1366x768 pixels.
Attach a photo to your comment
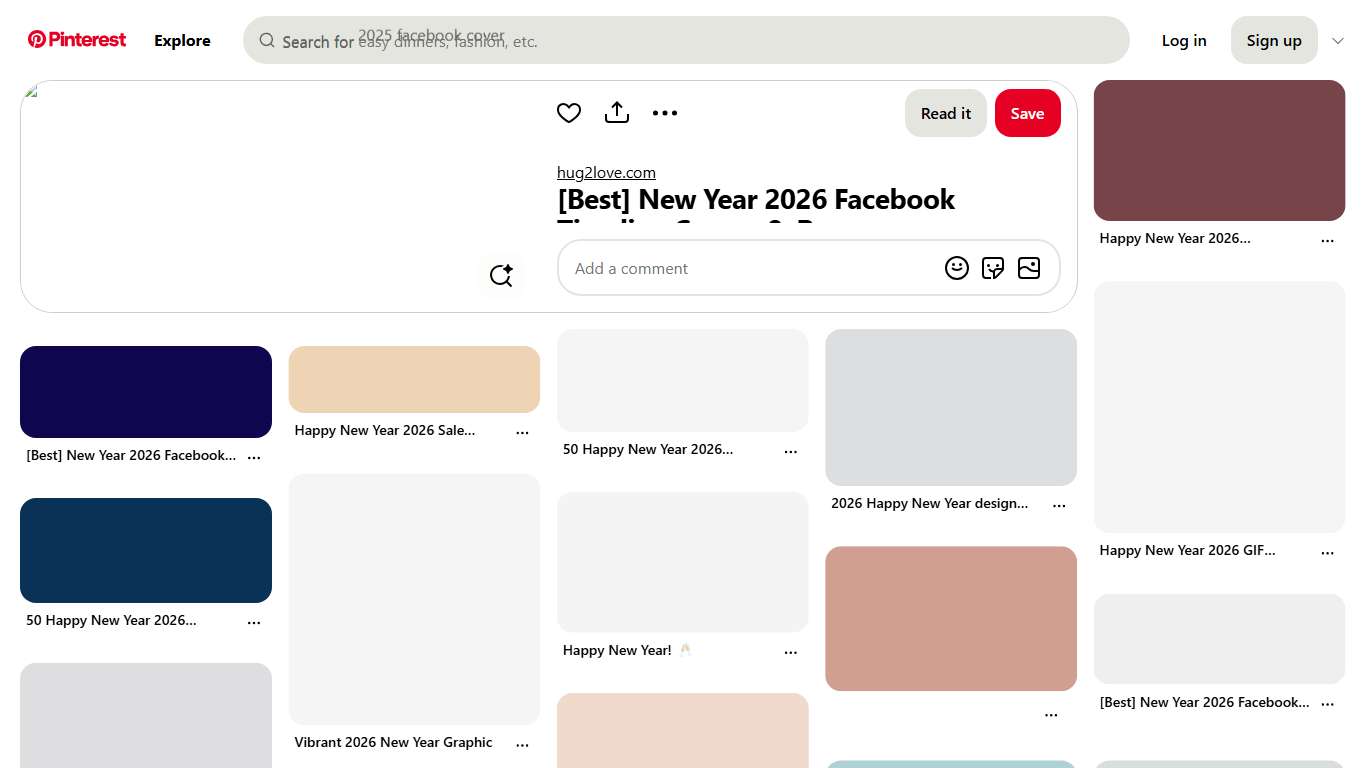1029,268
